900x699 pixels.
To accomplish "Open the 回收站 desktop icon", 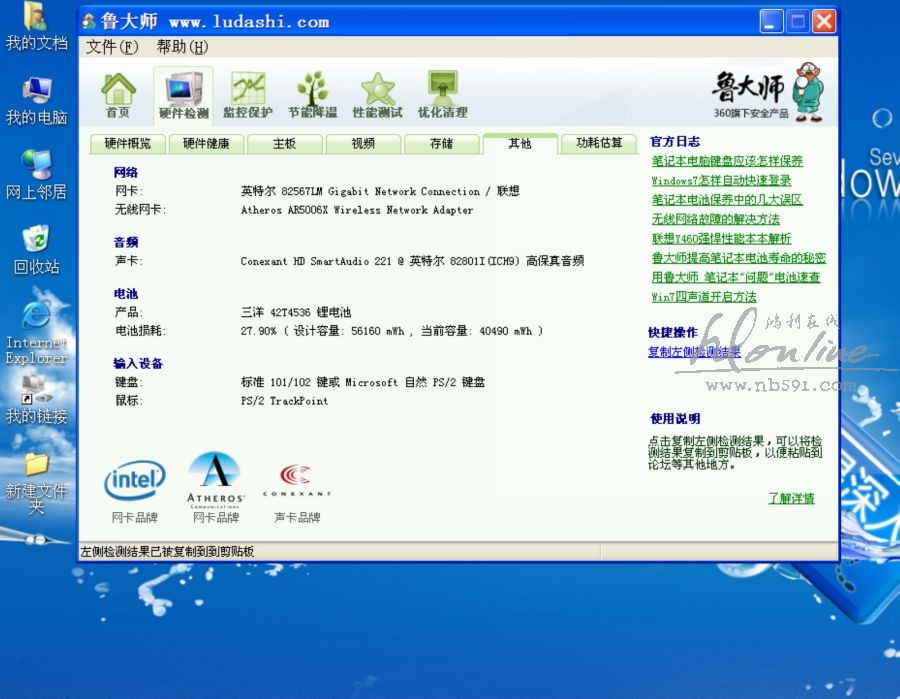I will [x=36, y=249].
